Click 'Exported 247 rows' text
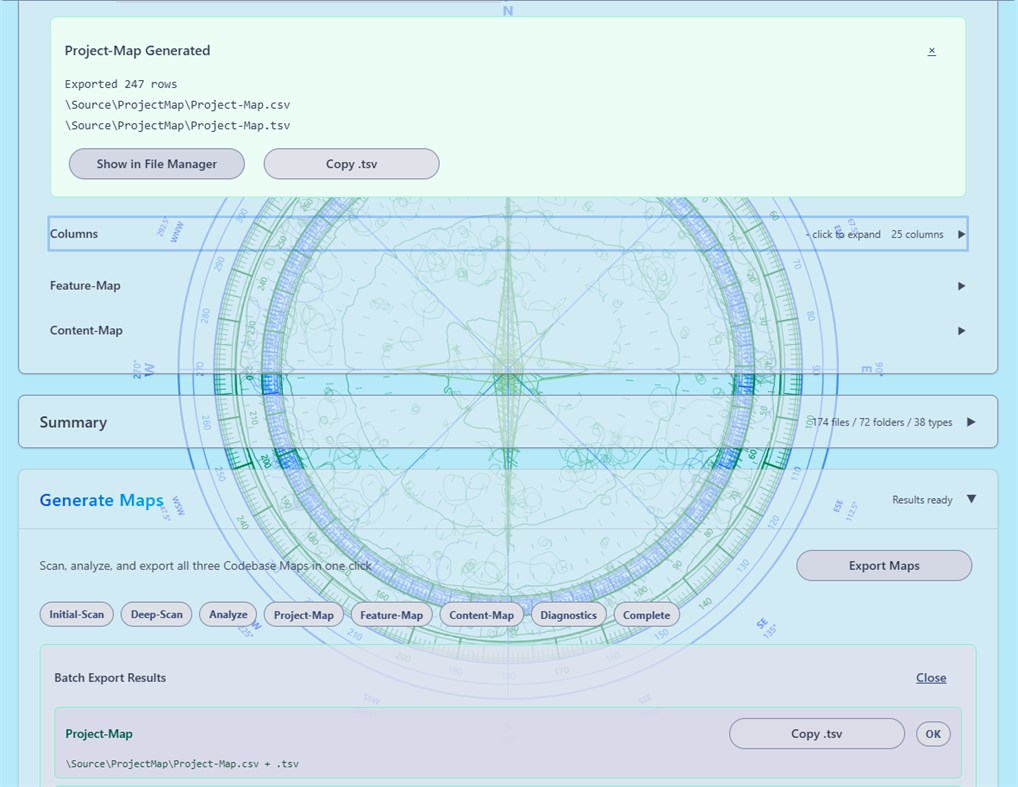 coord(121,84)
